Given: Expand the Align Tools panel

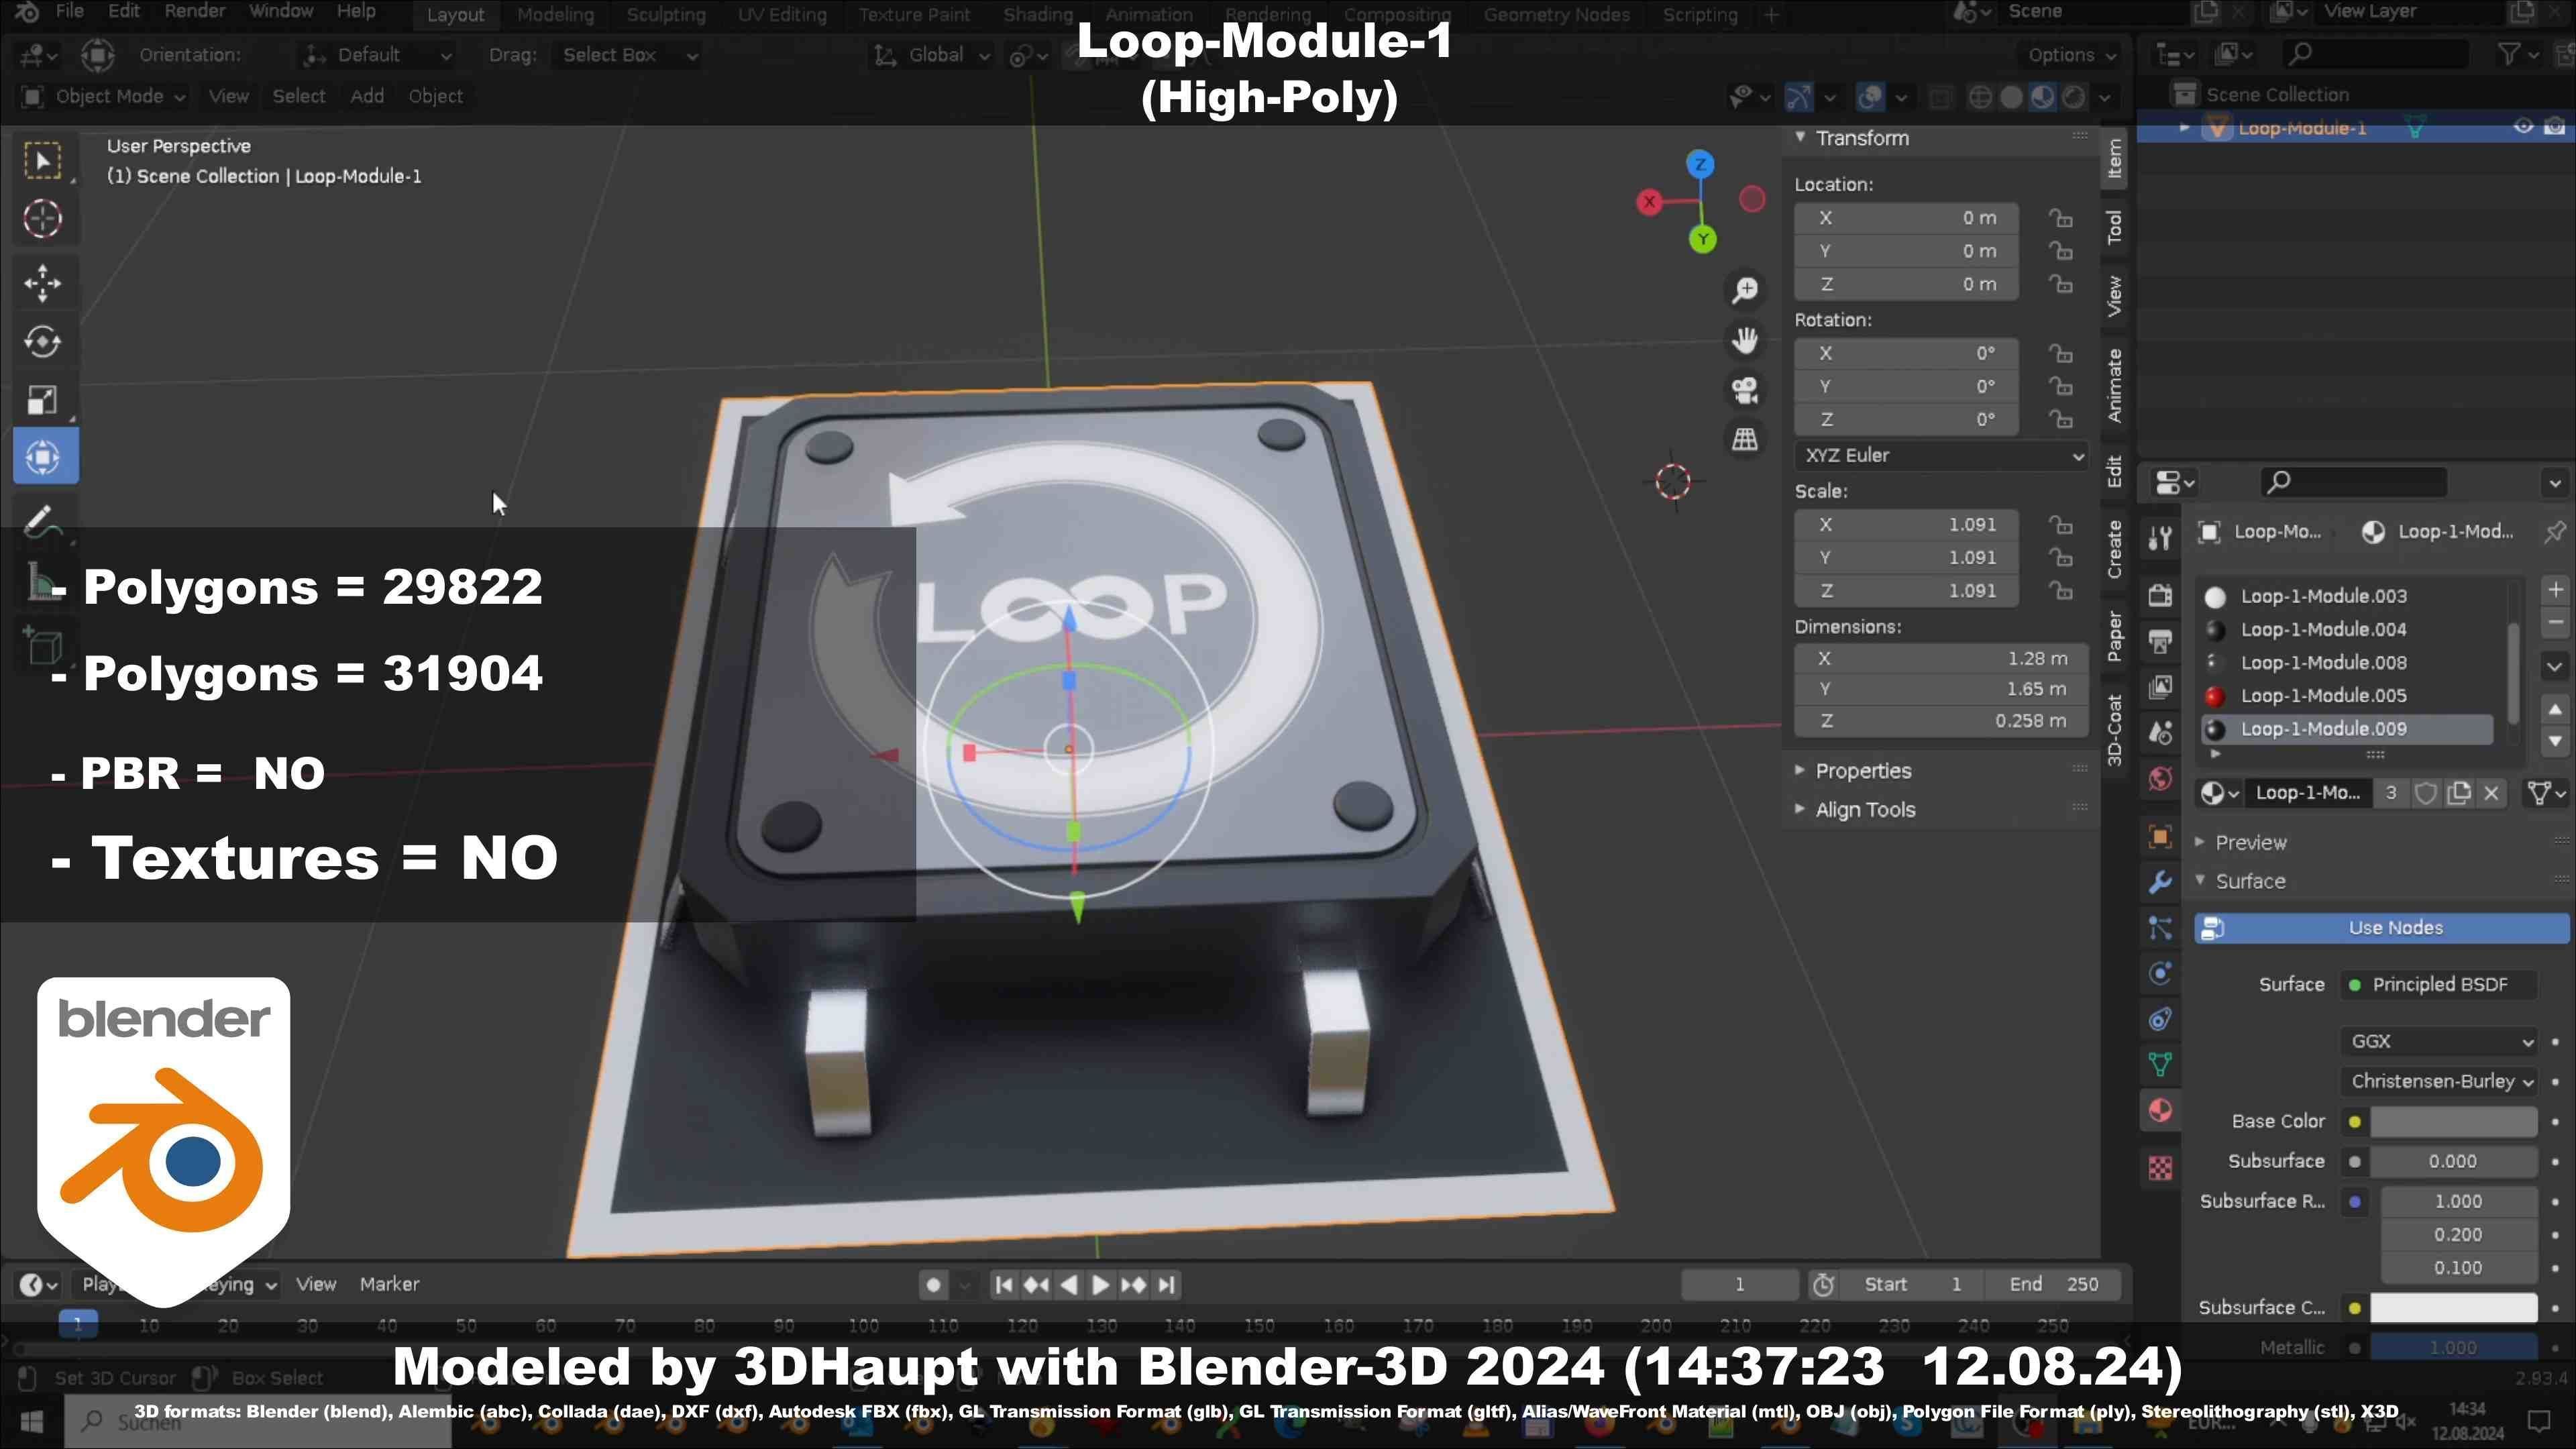Looking at the screenshot, I should 1865,810.
